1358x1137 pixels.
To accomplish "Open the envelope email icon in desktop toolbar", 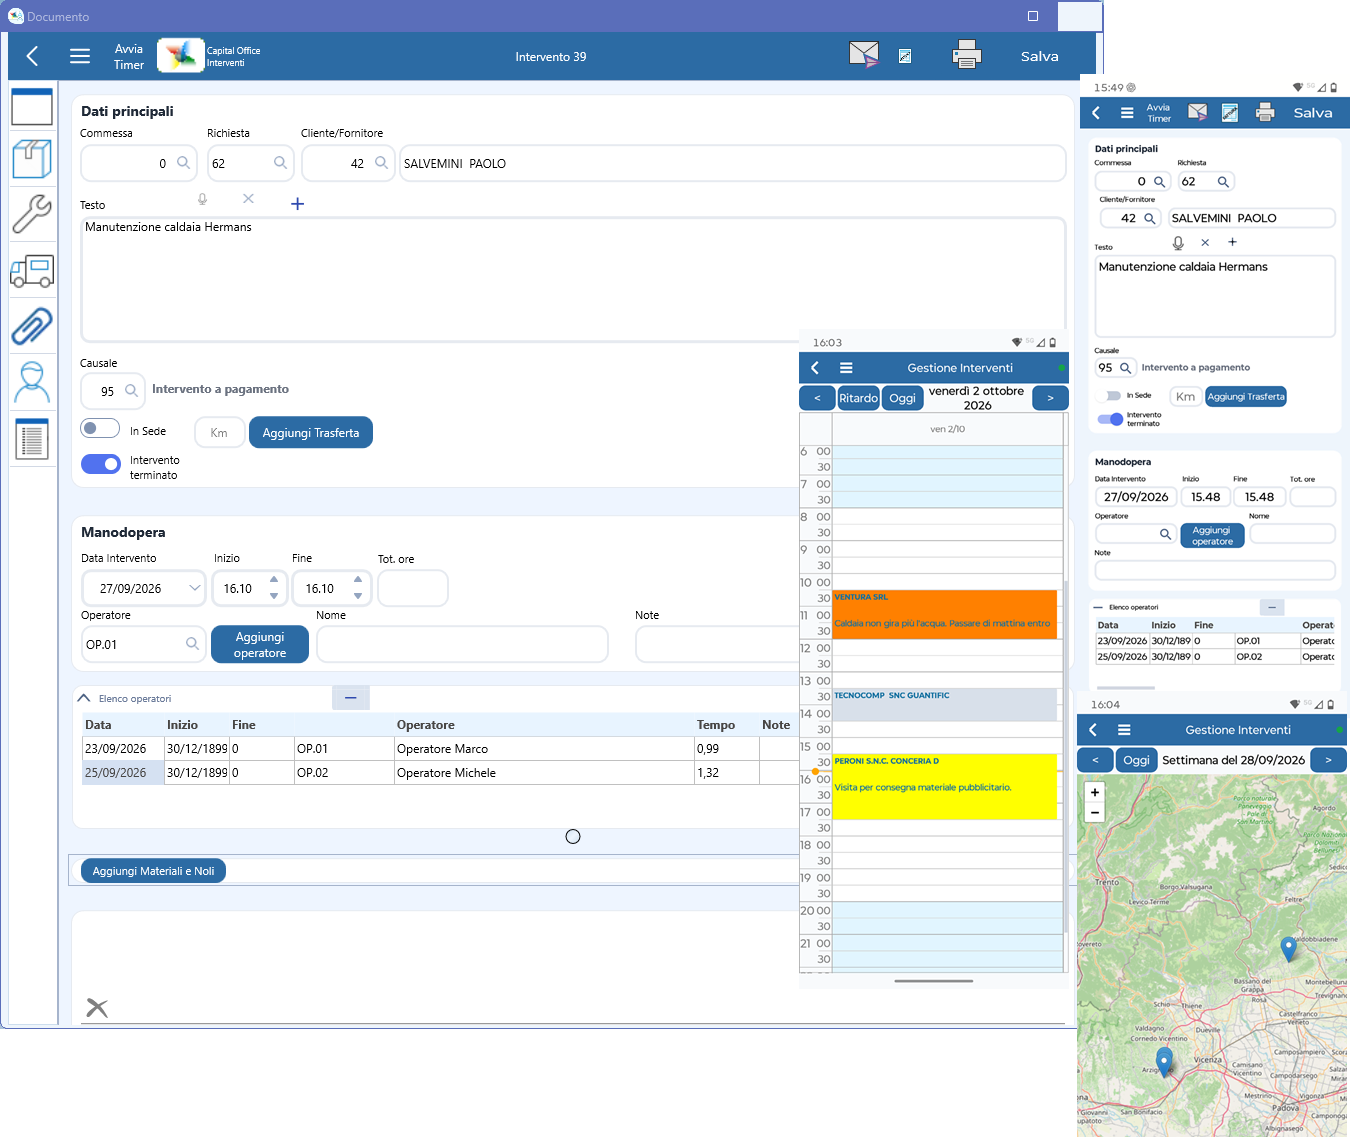I will click(x=864, y=54).
